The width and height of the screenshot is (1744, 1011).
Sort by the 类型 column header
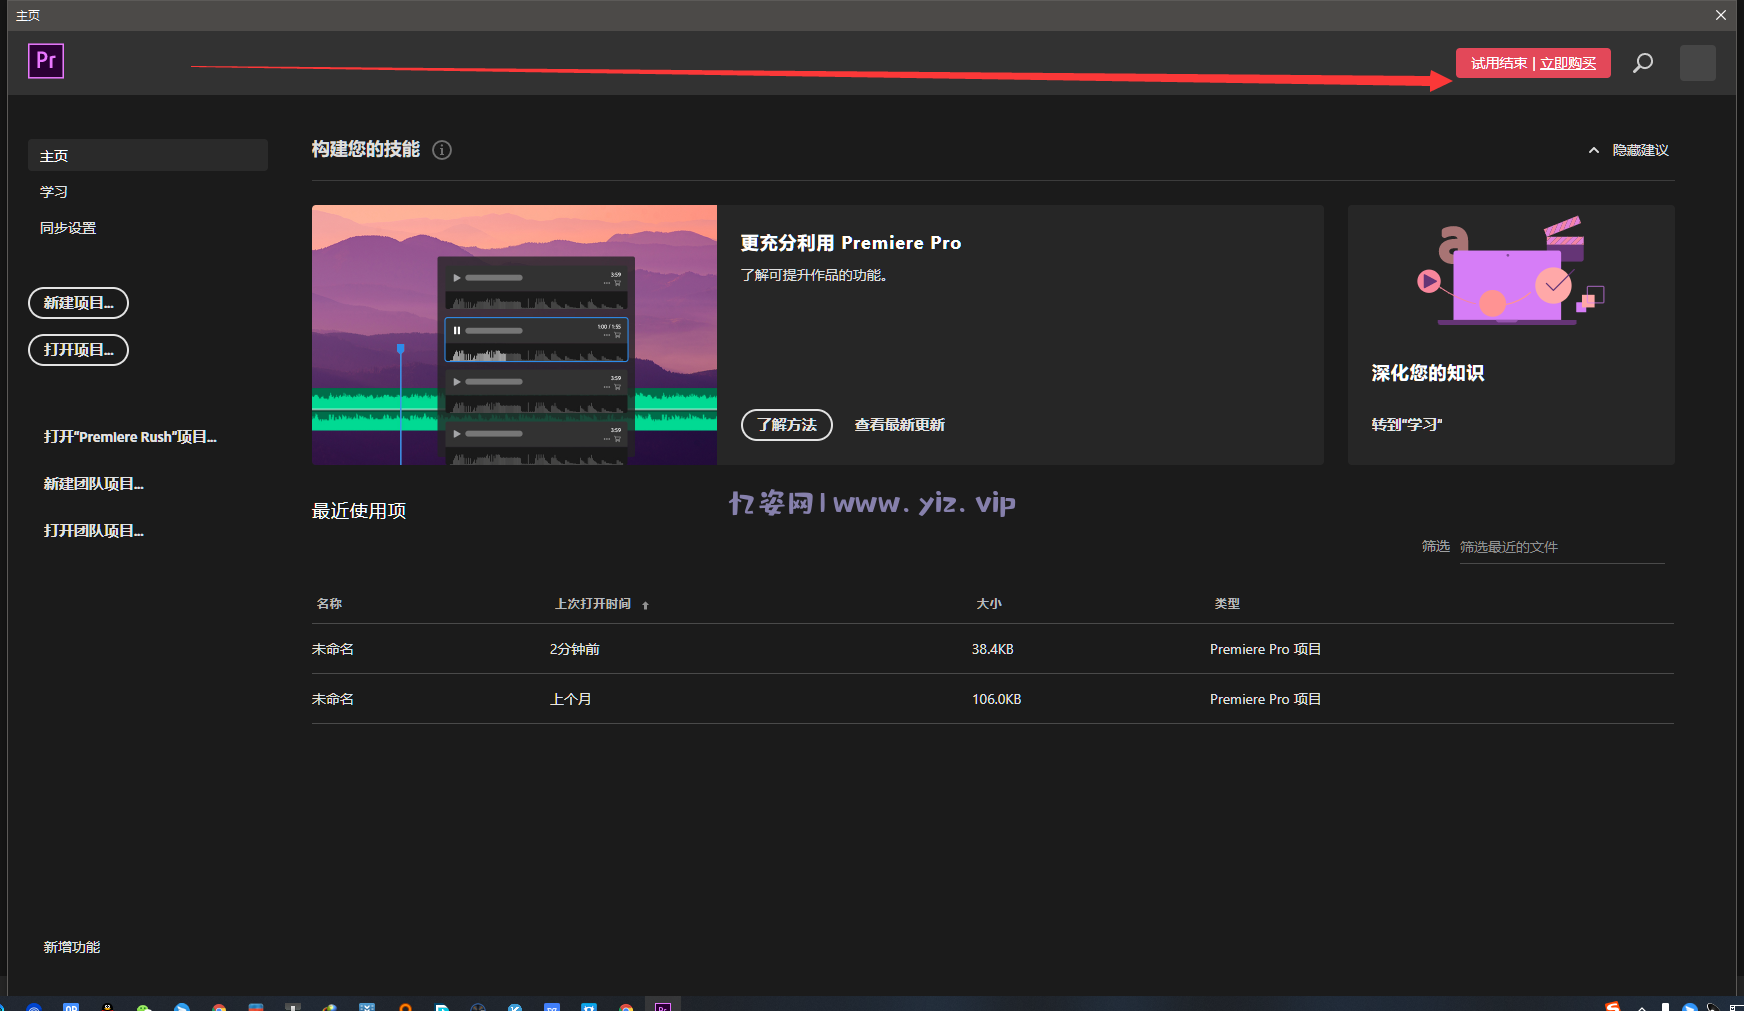coord(1227,604)
